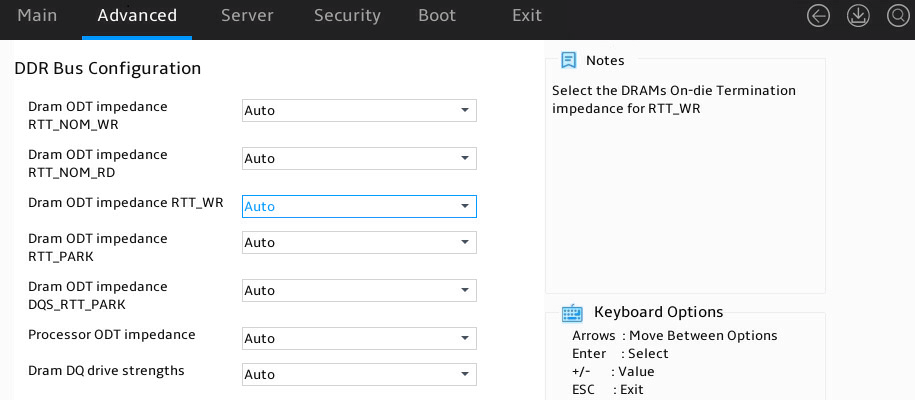Click the Keyboard Options keyboard icon
The height and width of the screenshot is (400, 915).
(572, 313)
